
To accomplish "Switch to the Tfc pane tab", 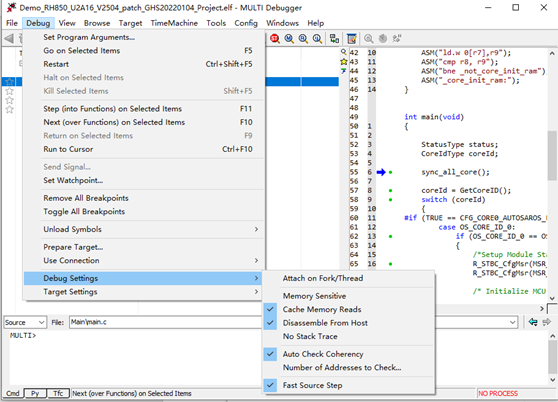I will tap(58, 393).
